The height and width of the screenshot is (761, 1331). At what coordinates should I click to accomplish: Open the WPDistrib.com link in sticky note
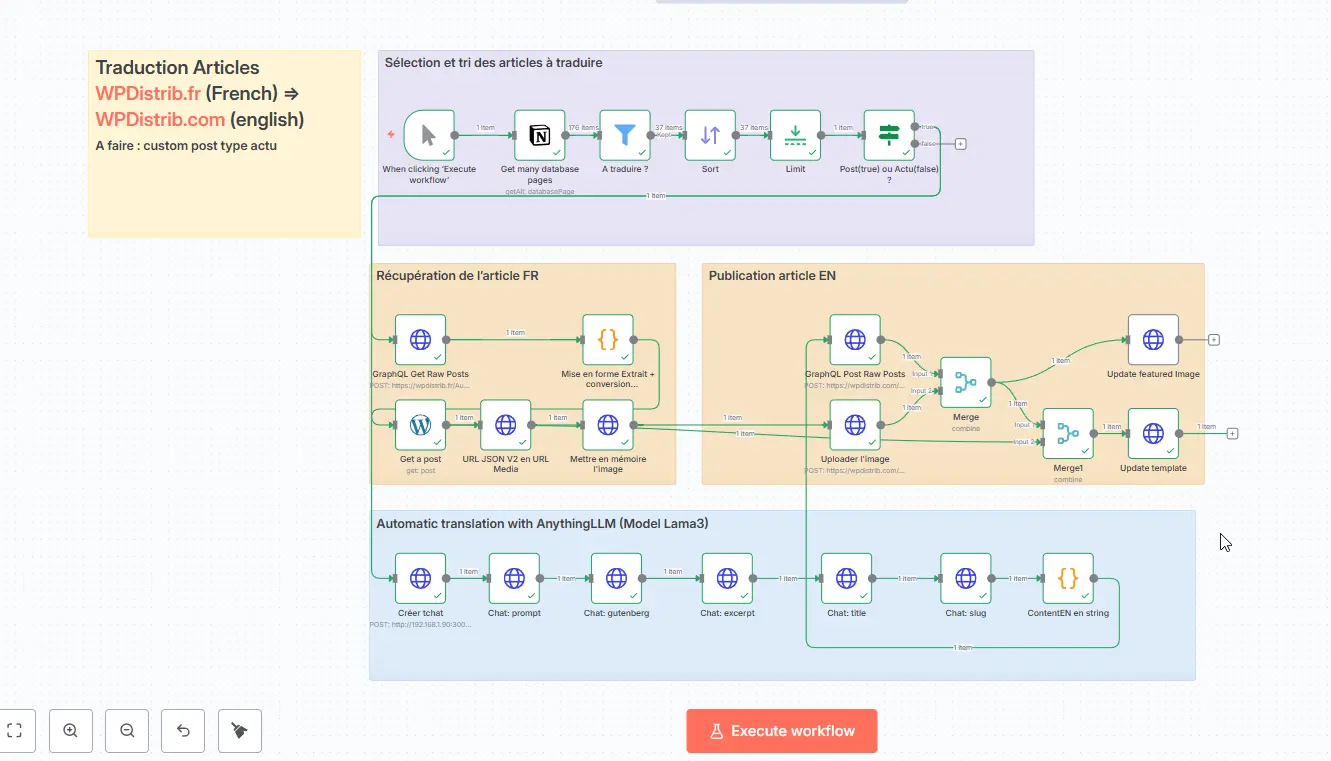click(160, 119)
